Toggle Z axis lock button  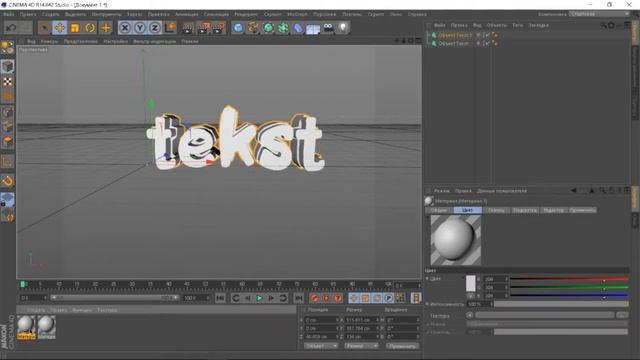(x=155, y=28)
